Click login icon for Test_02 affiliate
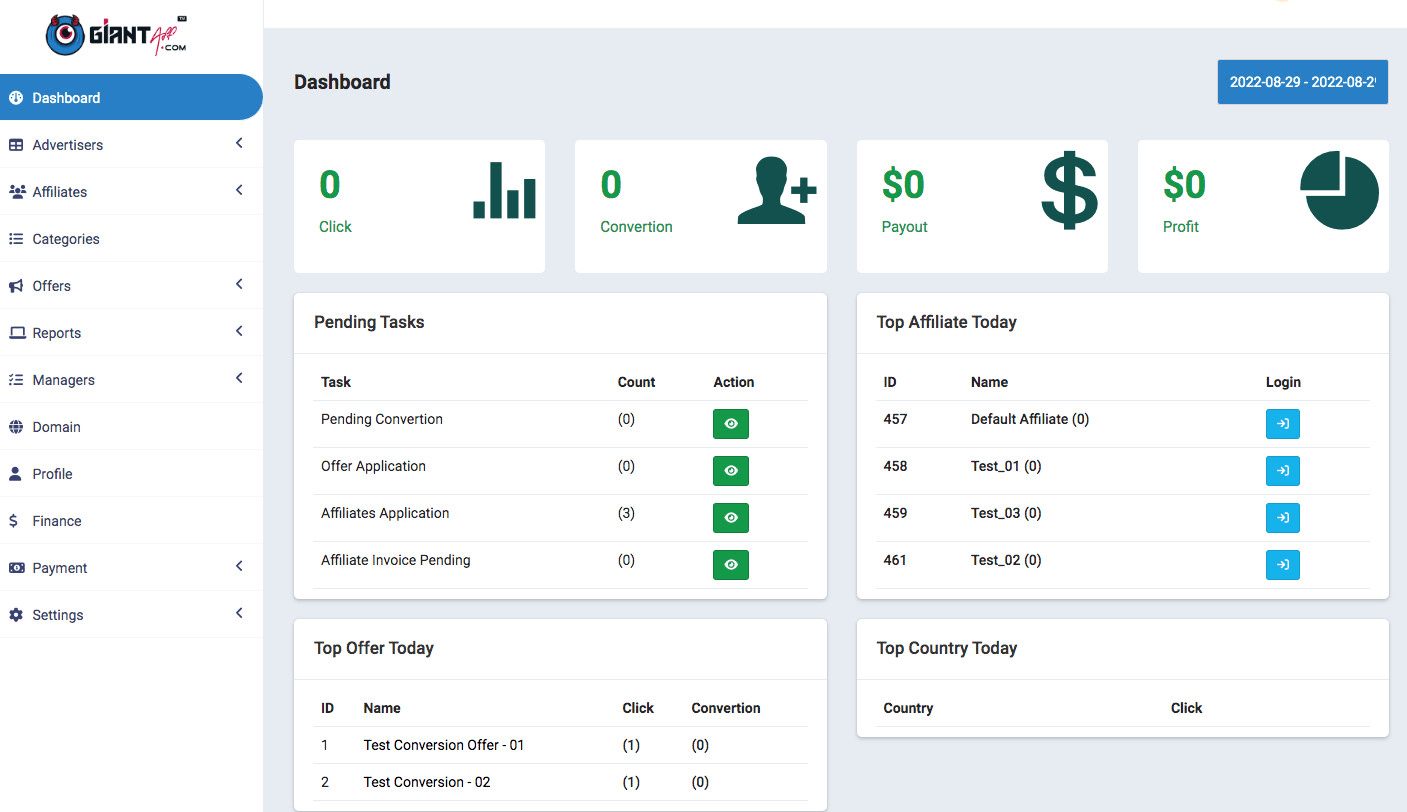1407x812 pixels. tap(1282, 565)
